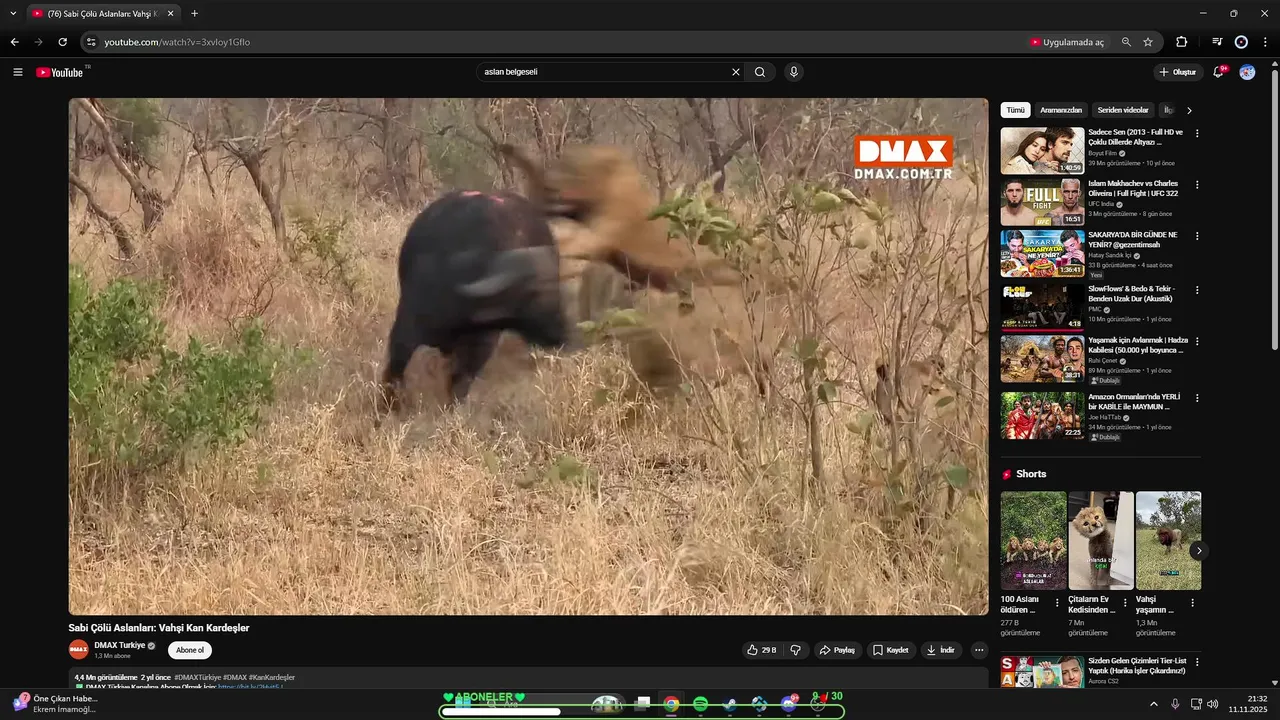Click the Oluştur create button

coord(1177,72)
